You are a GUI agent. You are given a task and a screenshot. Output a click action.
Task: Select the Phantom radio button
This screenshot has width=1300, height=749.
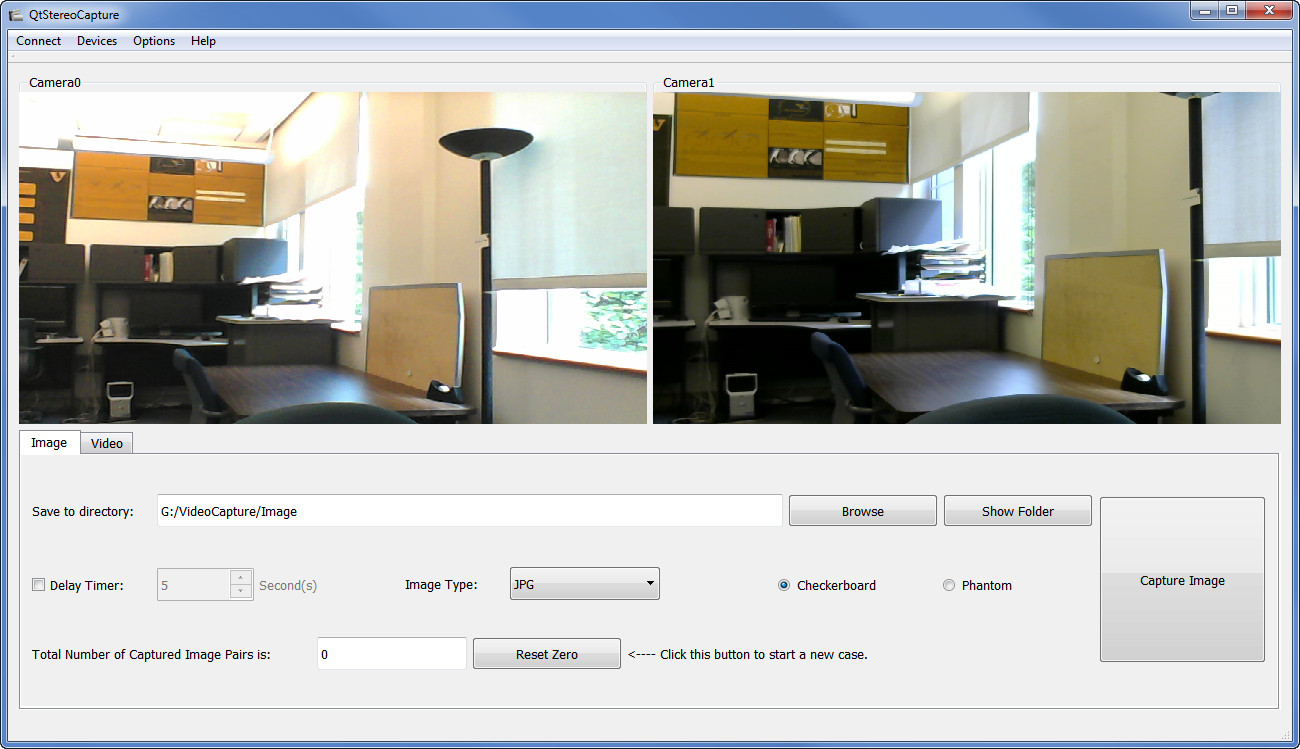(x=949, y=585)
